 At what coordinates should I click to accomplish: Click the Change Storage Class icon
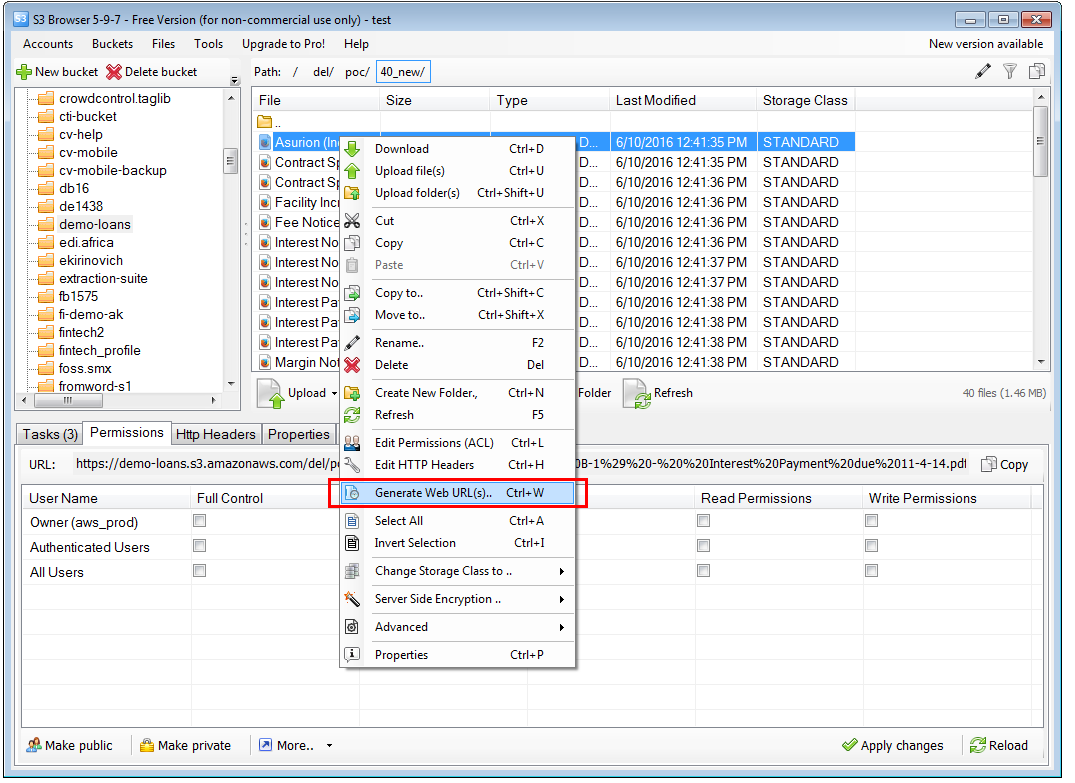tap(352, 571)
